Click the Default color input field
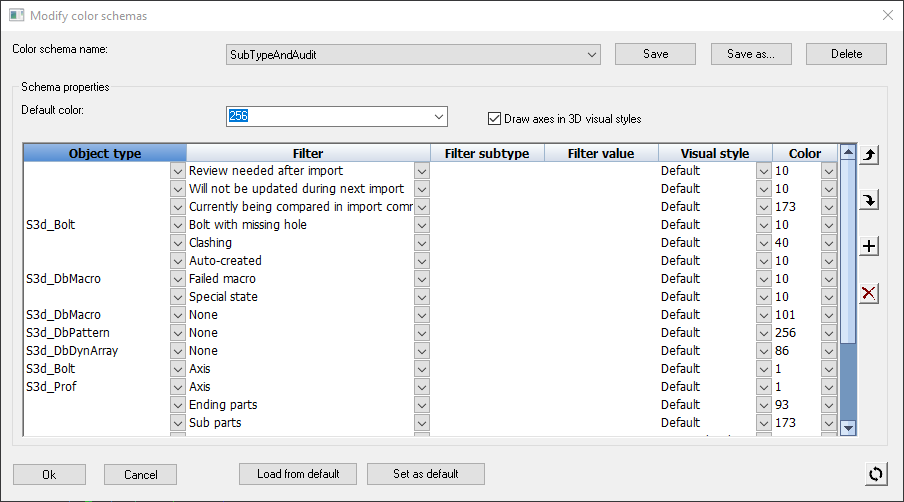 [329, 116]
